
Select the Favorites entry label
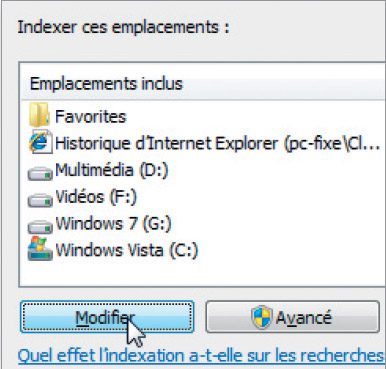91,117
